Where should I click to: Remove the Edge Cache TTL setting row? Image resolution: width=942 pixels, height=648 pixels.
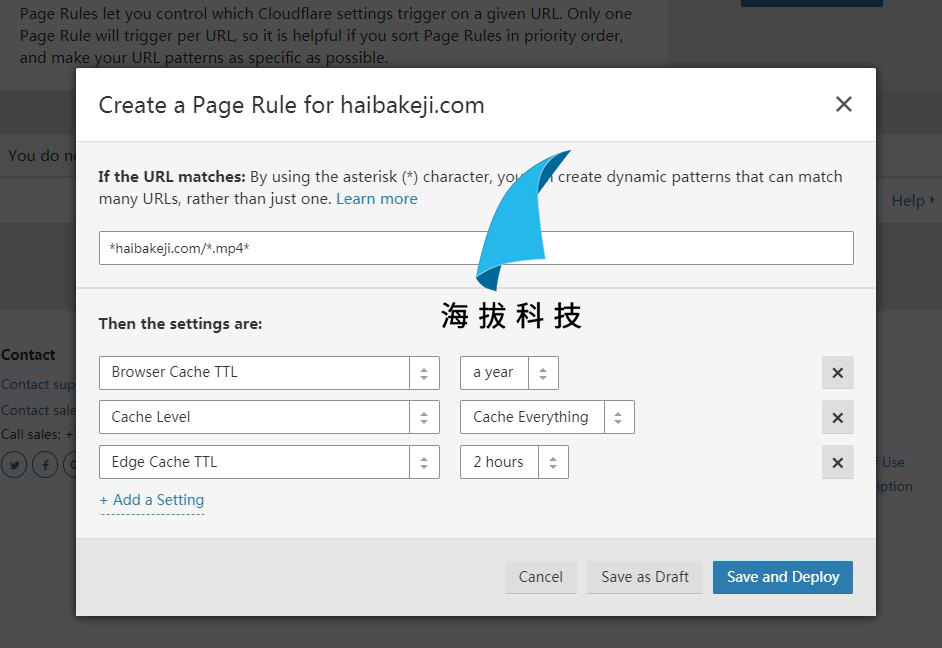point(837,462)
